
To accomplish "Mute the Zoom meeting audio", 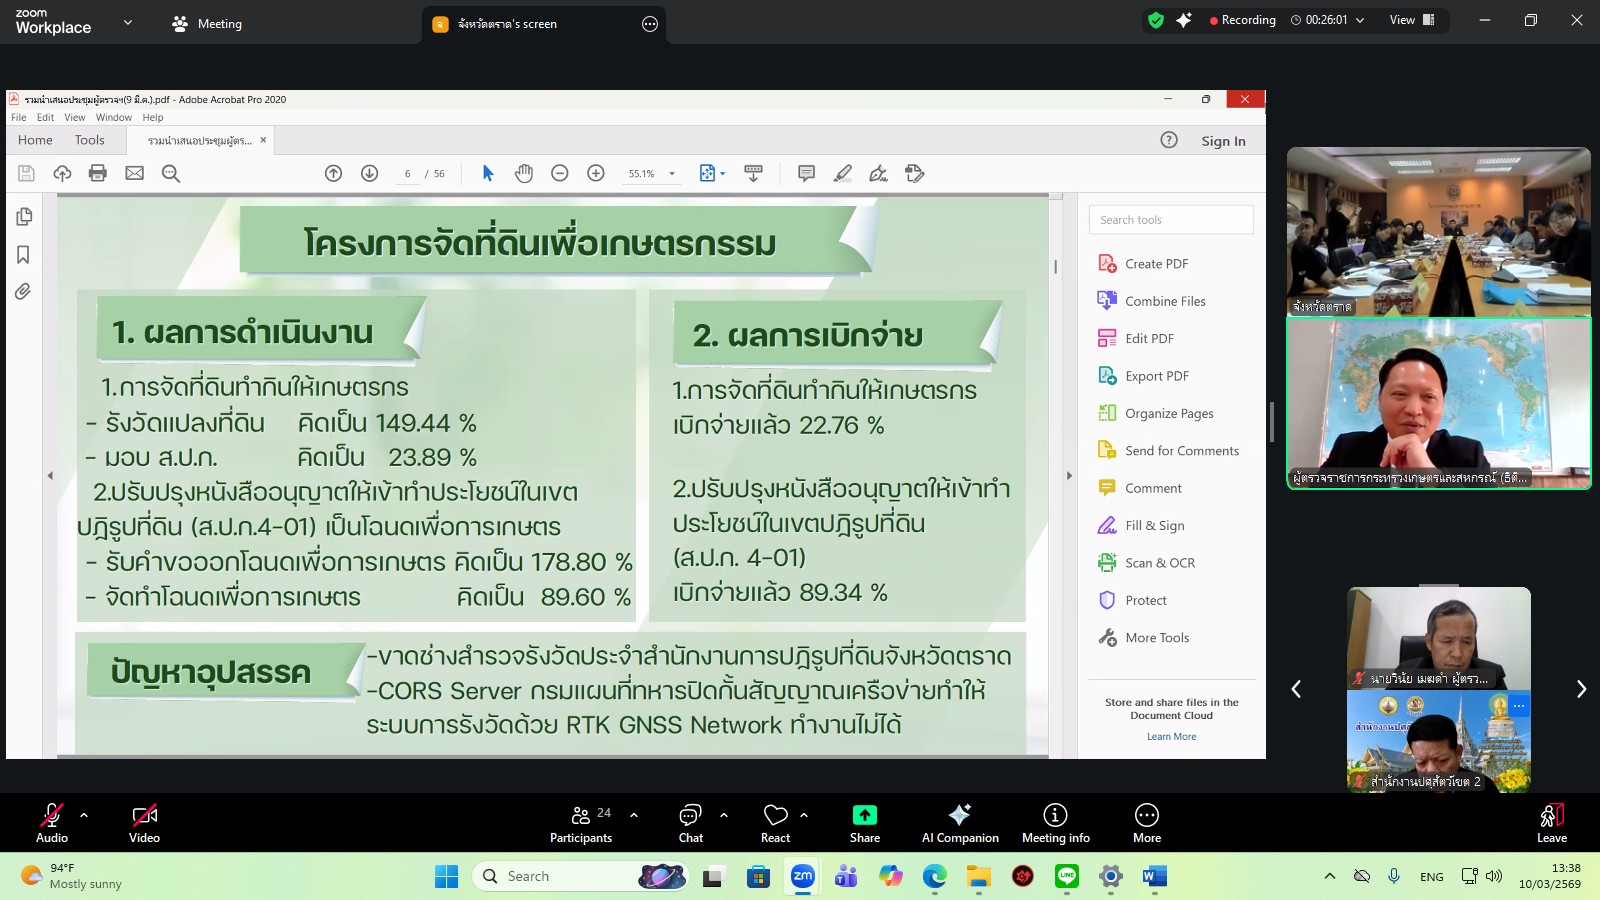I will [x=51, y=822].
